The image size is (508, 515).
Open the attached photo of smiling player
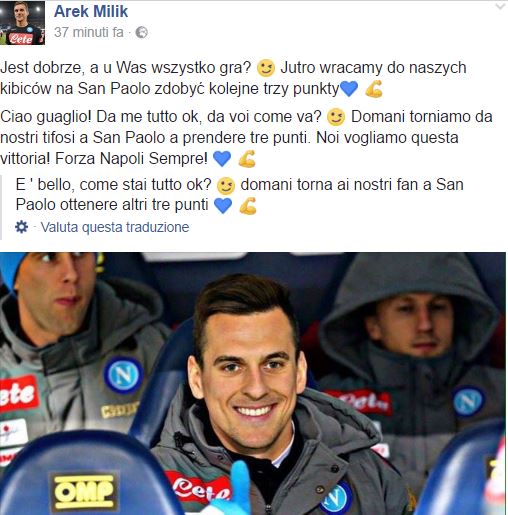(253, 383)
